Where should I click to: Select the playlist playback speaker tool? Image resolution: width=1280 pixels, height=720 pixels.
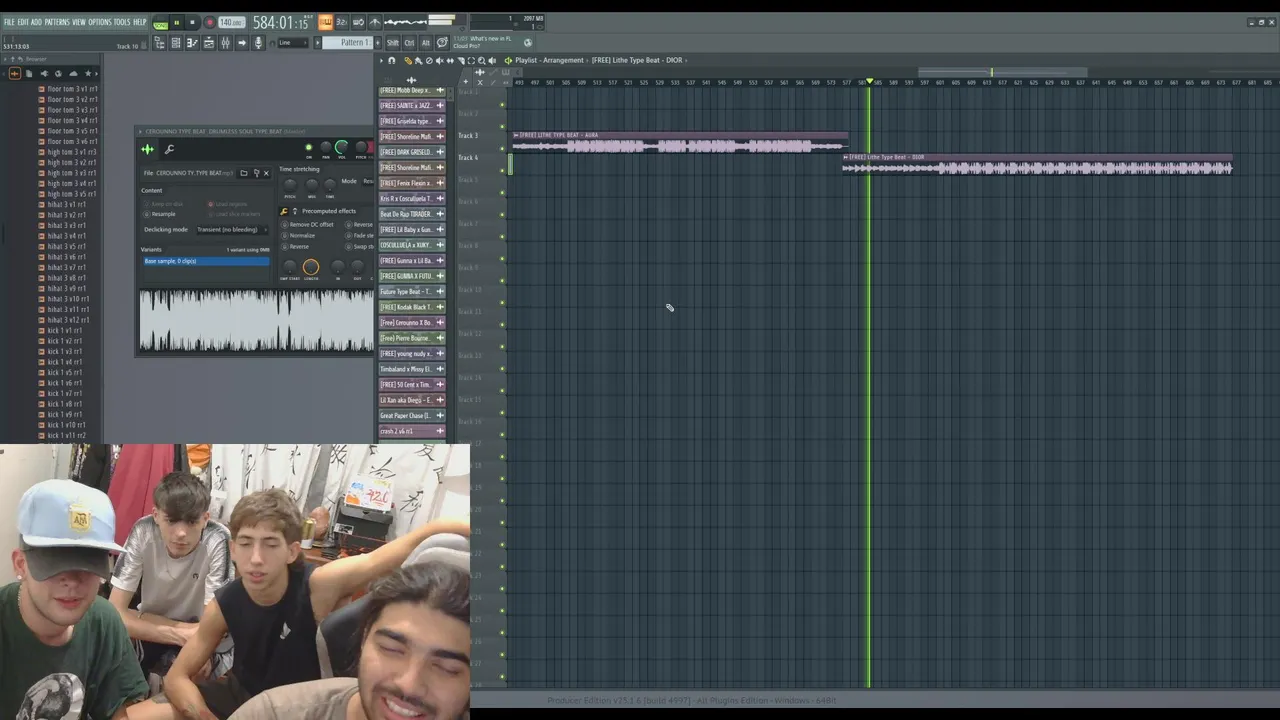tap(492, 60)
